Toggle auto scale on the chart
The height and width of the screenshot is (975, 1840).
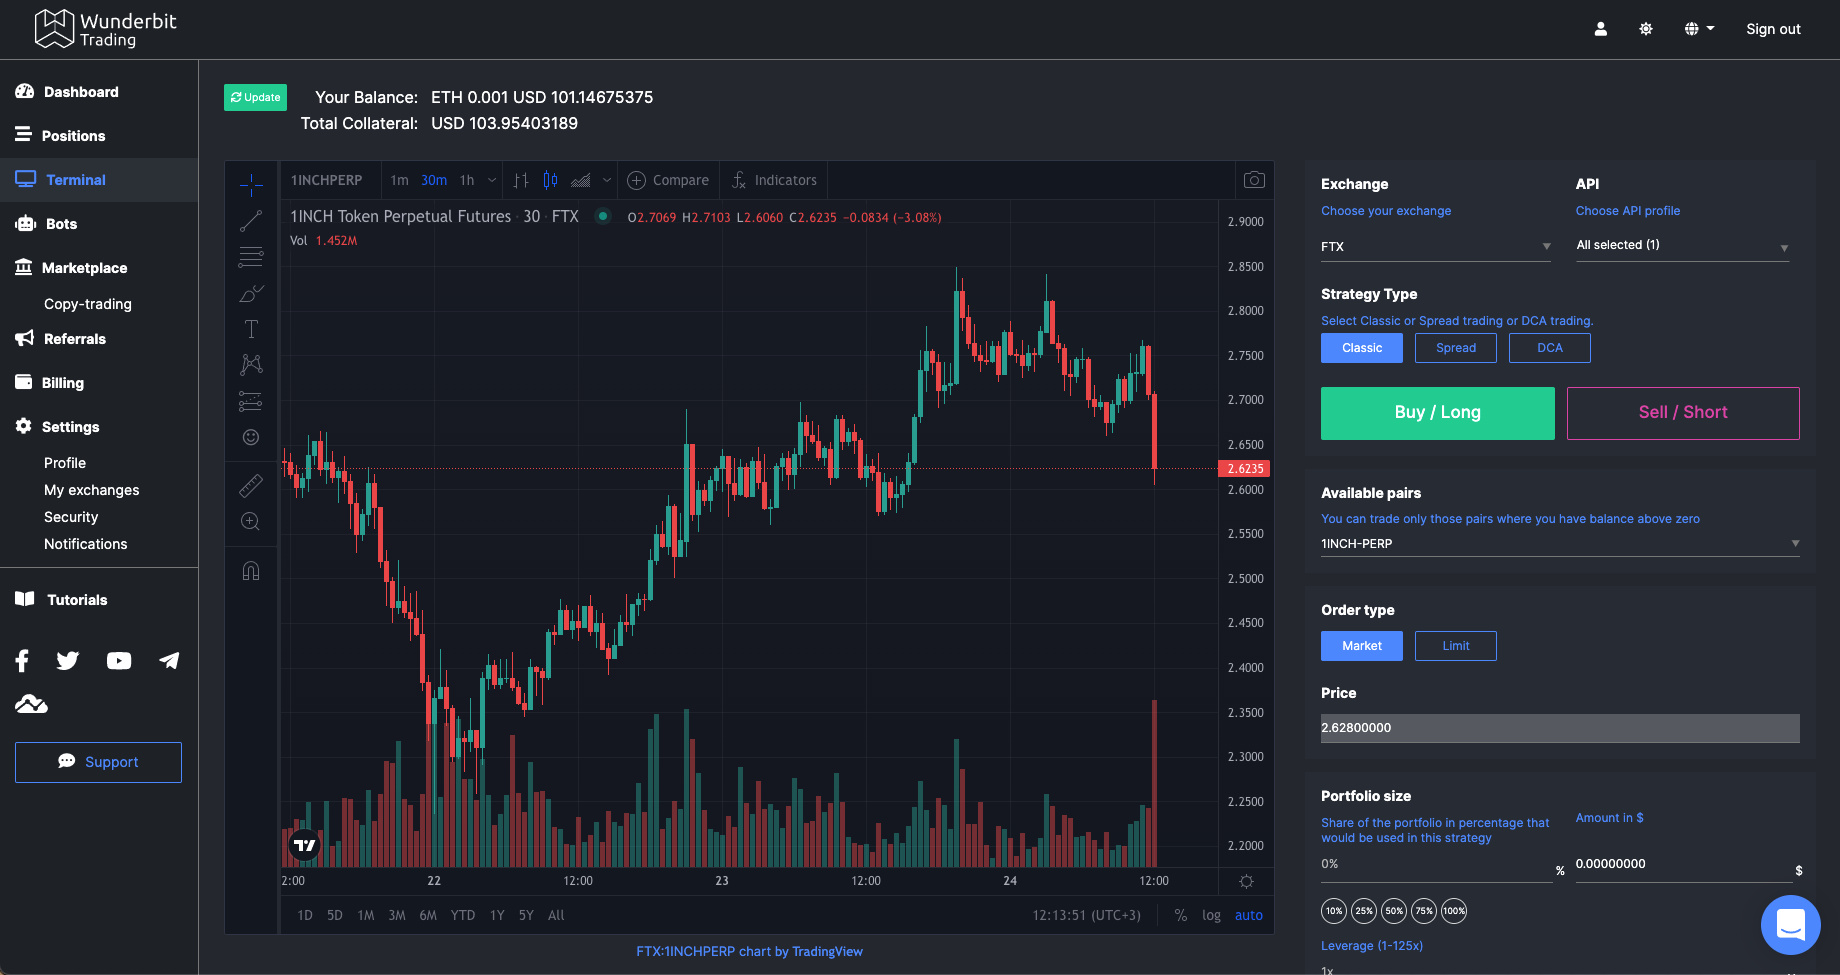(x=1249, y=915)
